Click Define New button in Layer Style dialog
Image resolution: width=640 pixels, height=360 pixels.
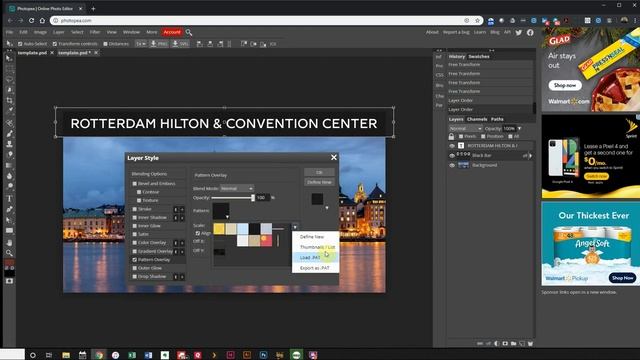320,182
